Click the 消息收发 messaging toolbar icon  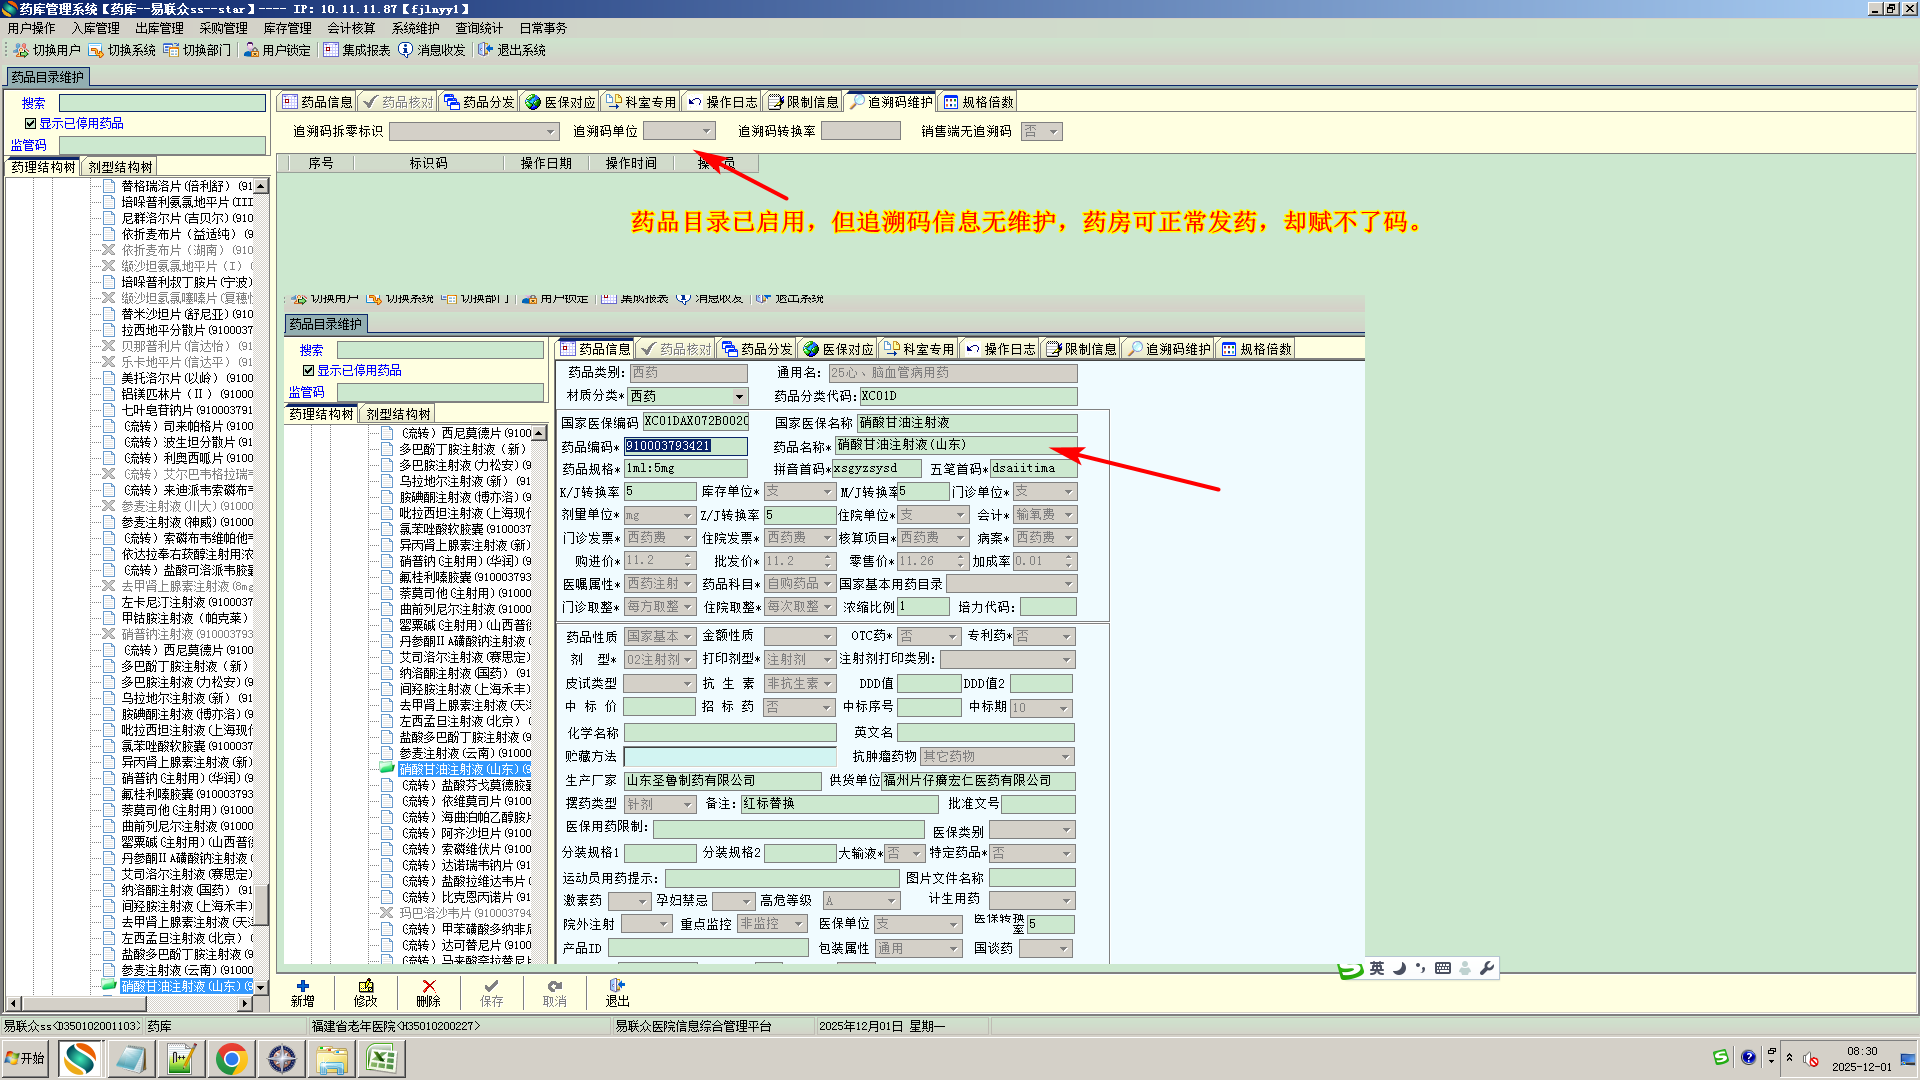pos(405,50)
